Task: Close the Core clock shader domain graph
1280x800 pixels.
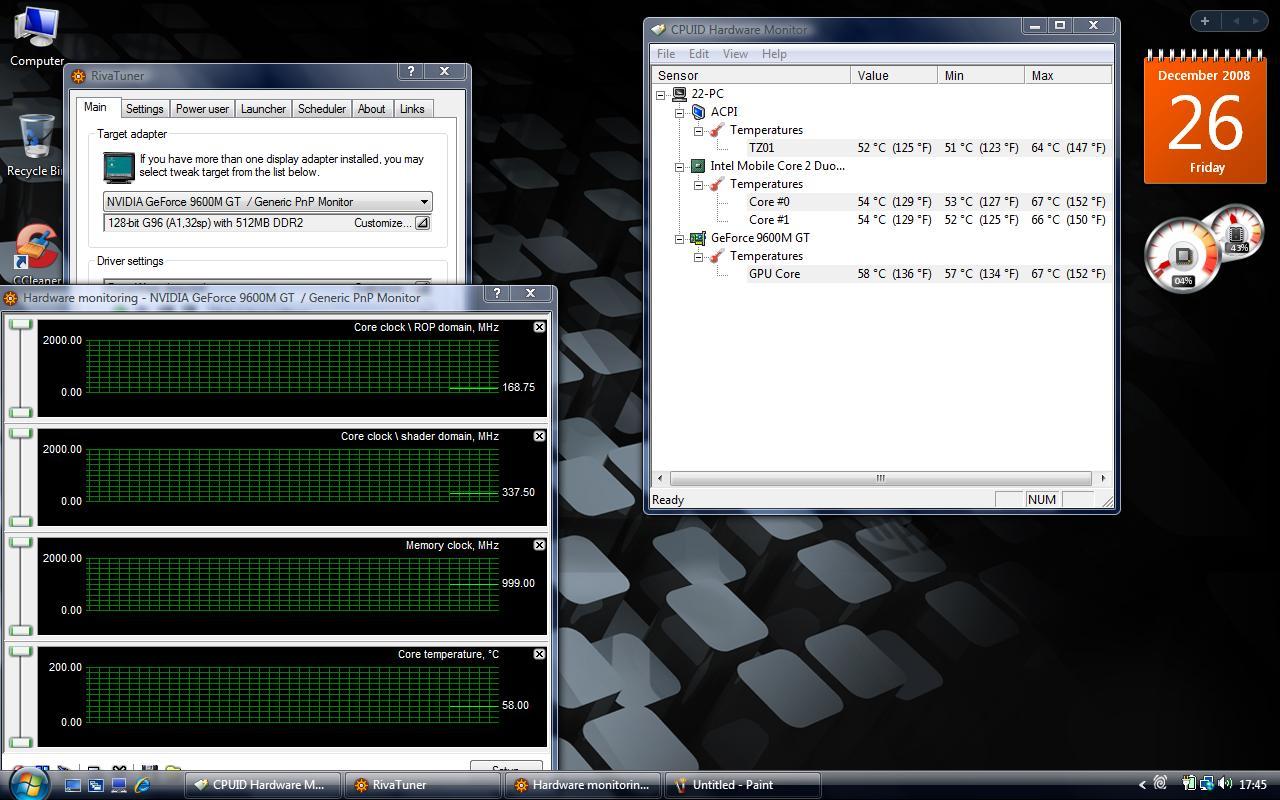Action: tap(539, 436)
